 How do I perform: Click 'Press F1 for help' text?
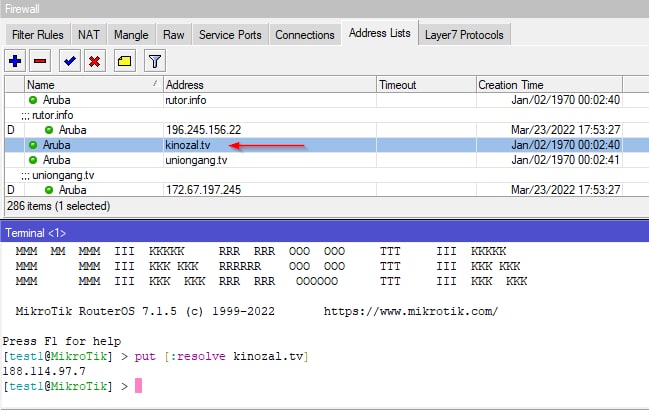[x=62, y=341]
